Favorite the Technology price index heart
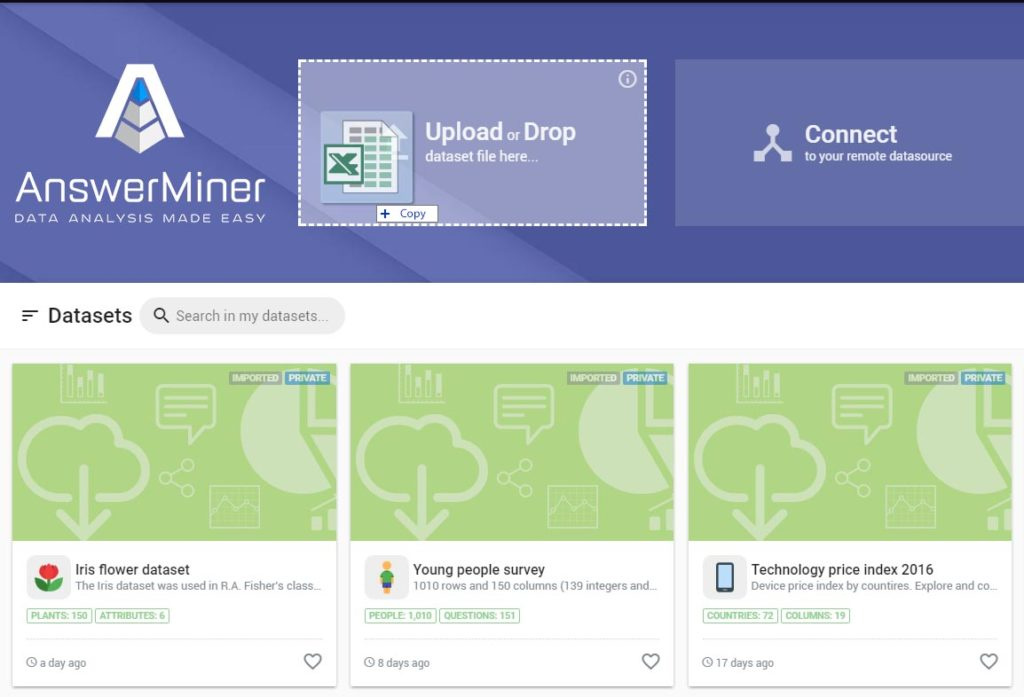 click(x=989, y=661)
